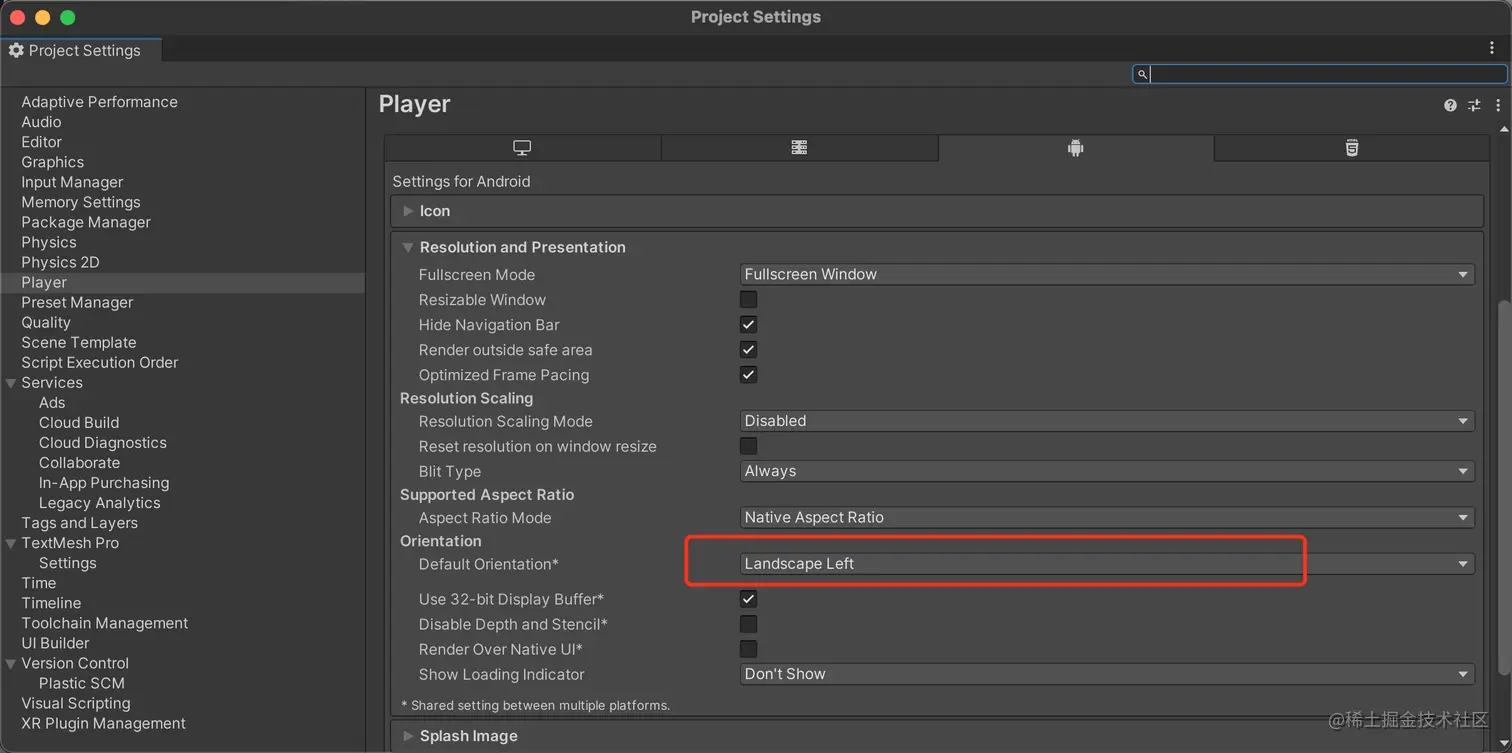The image size is (1512, 753).
Task: Open the Player section kebab menu
Action: pyautogui.click(x=1498, y=105)
